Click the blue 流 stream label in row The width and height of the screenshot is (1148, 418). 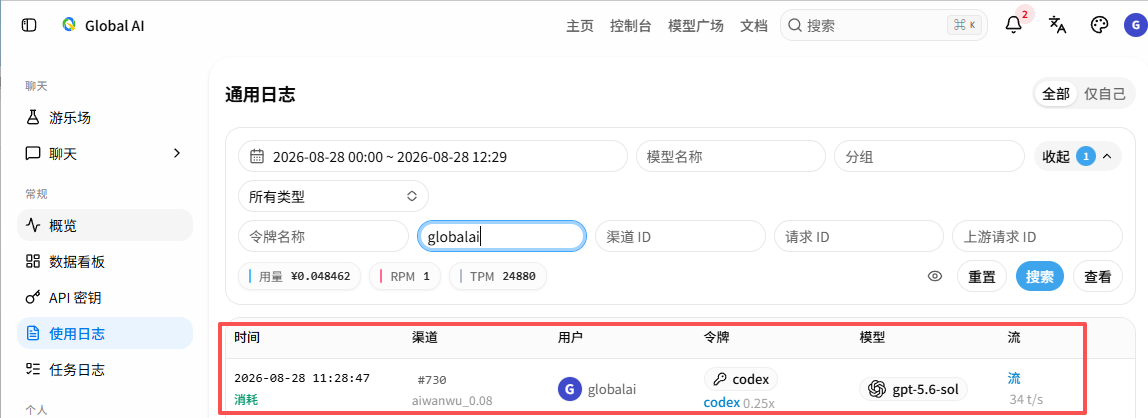pos(1014,378)
